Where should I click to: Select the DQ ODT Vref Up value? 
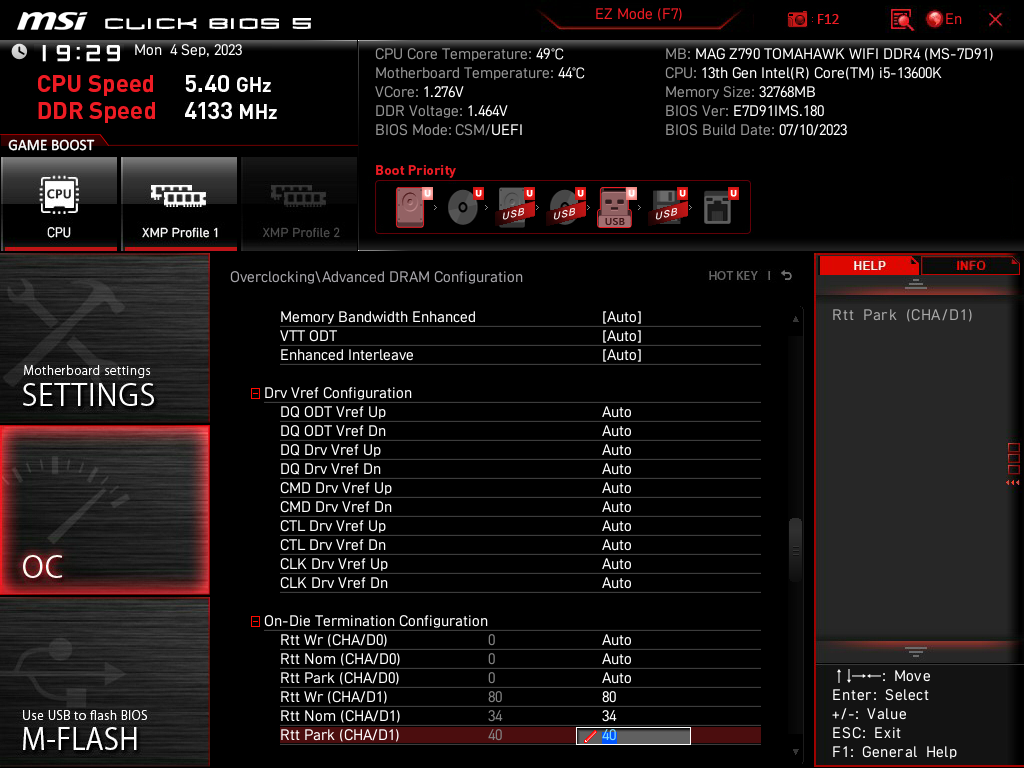(x=616, y=412)
